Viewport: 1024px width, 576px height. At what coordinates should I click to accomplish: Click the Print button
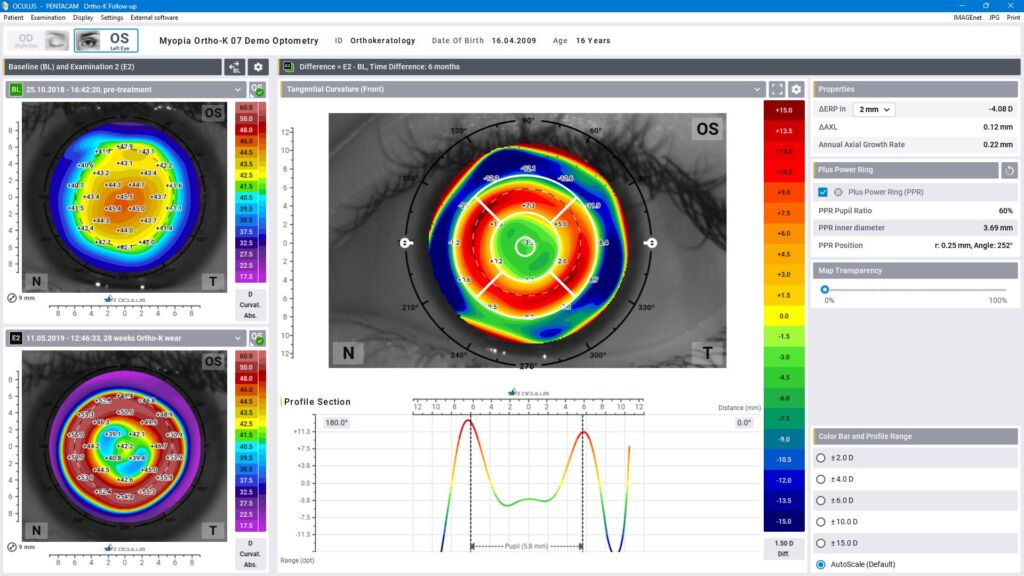tap(1013, 18)
